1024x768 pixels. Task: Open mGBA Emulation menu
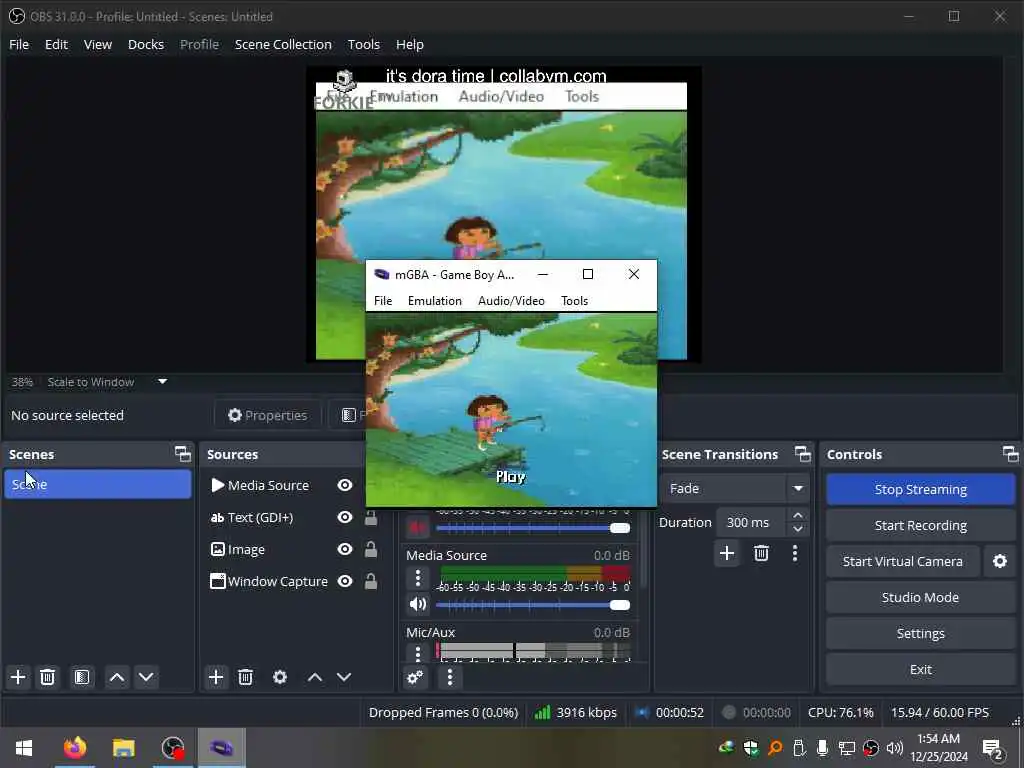[x=434, y=300]
